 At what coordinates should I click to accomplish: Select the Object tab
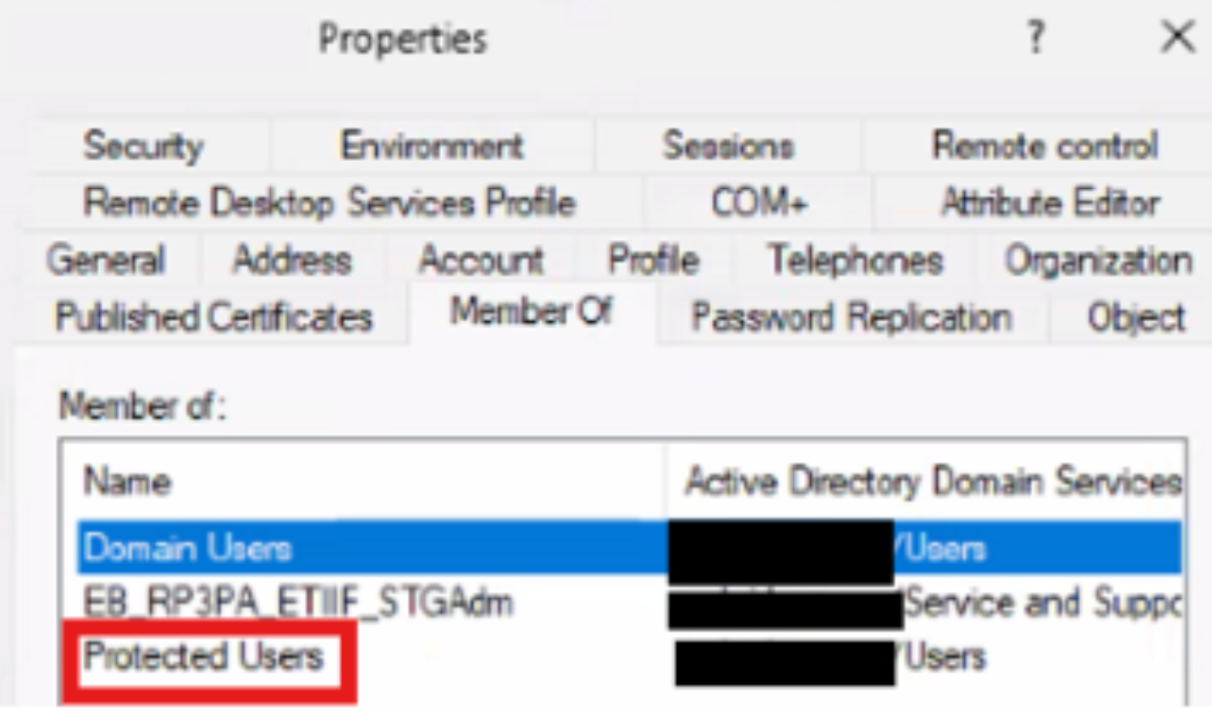tap(1136, 318)
